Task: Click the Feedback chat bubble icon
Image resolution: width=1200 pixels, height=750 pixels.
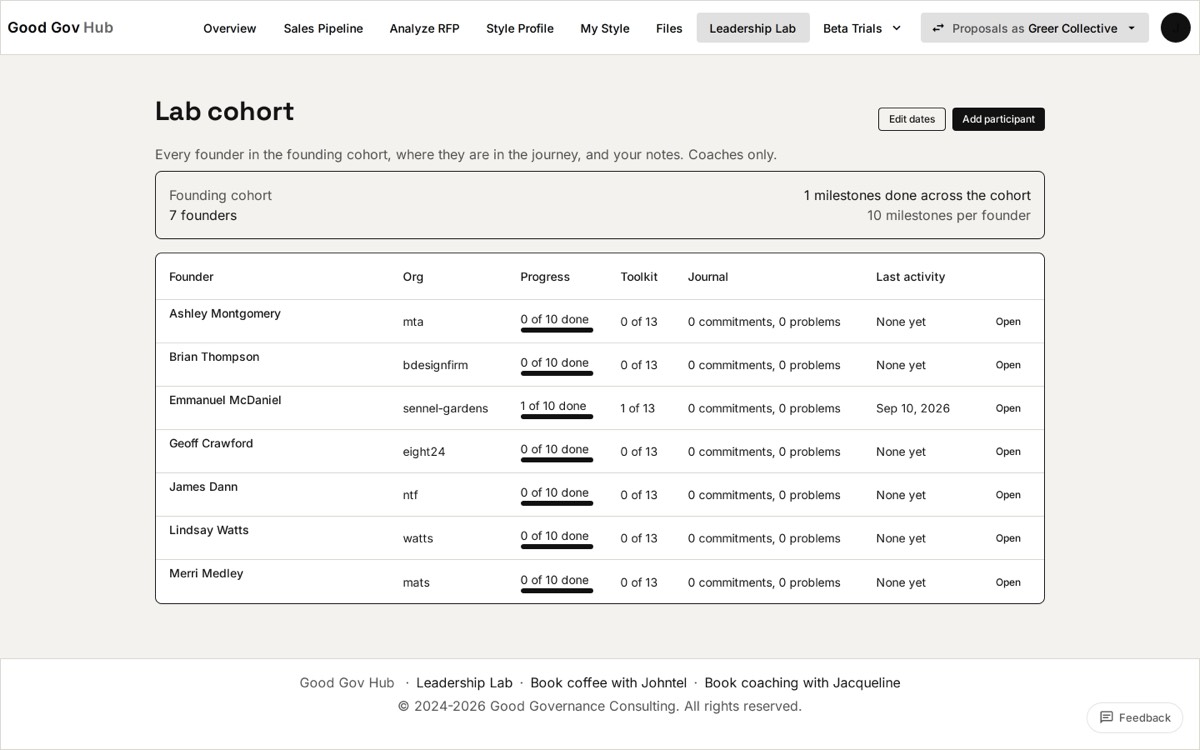Action: pos(1106,717)
